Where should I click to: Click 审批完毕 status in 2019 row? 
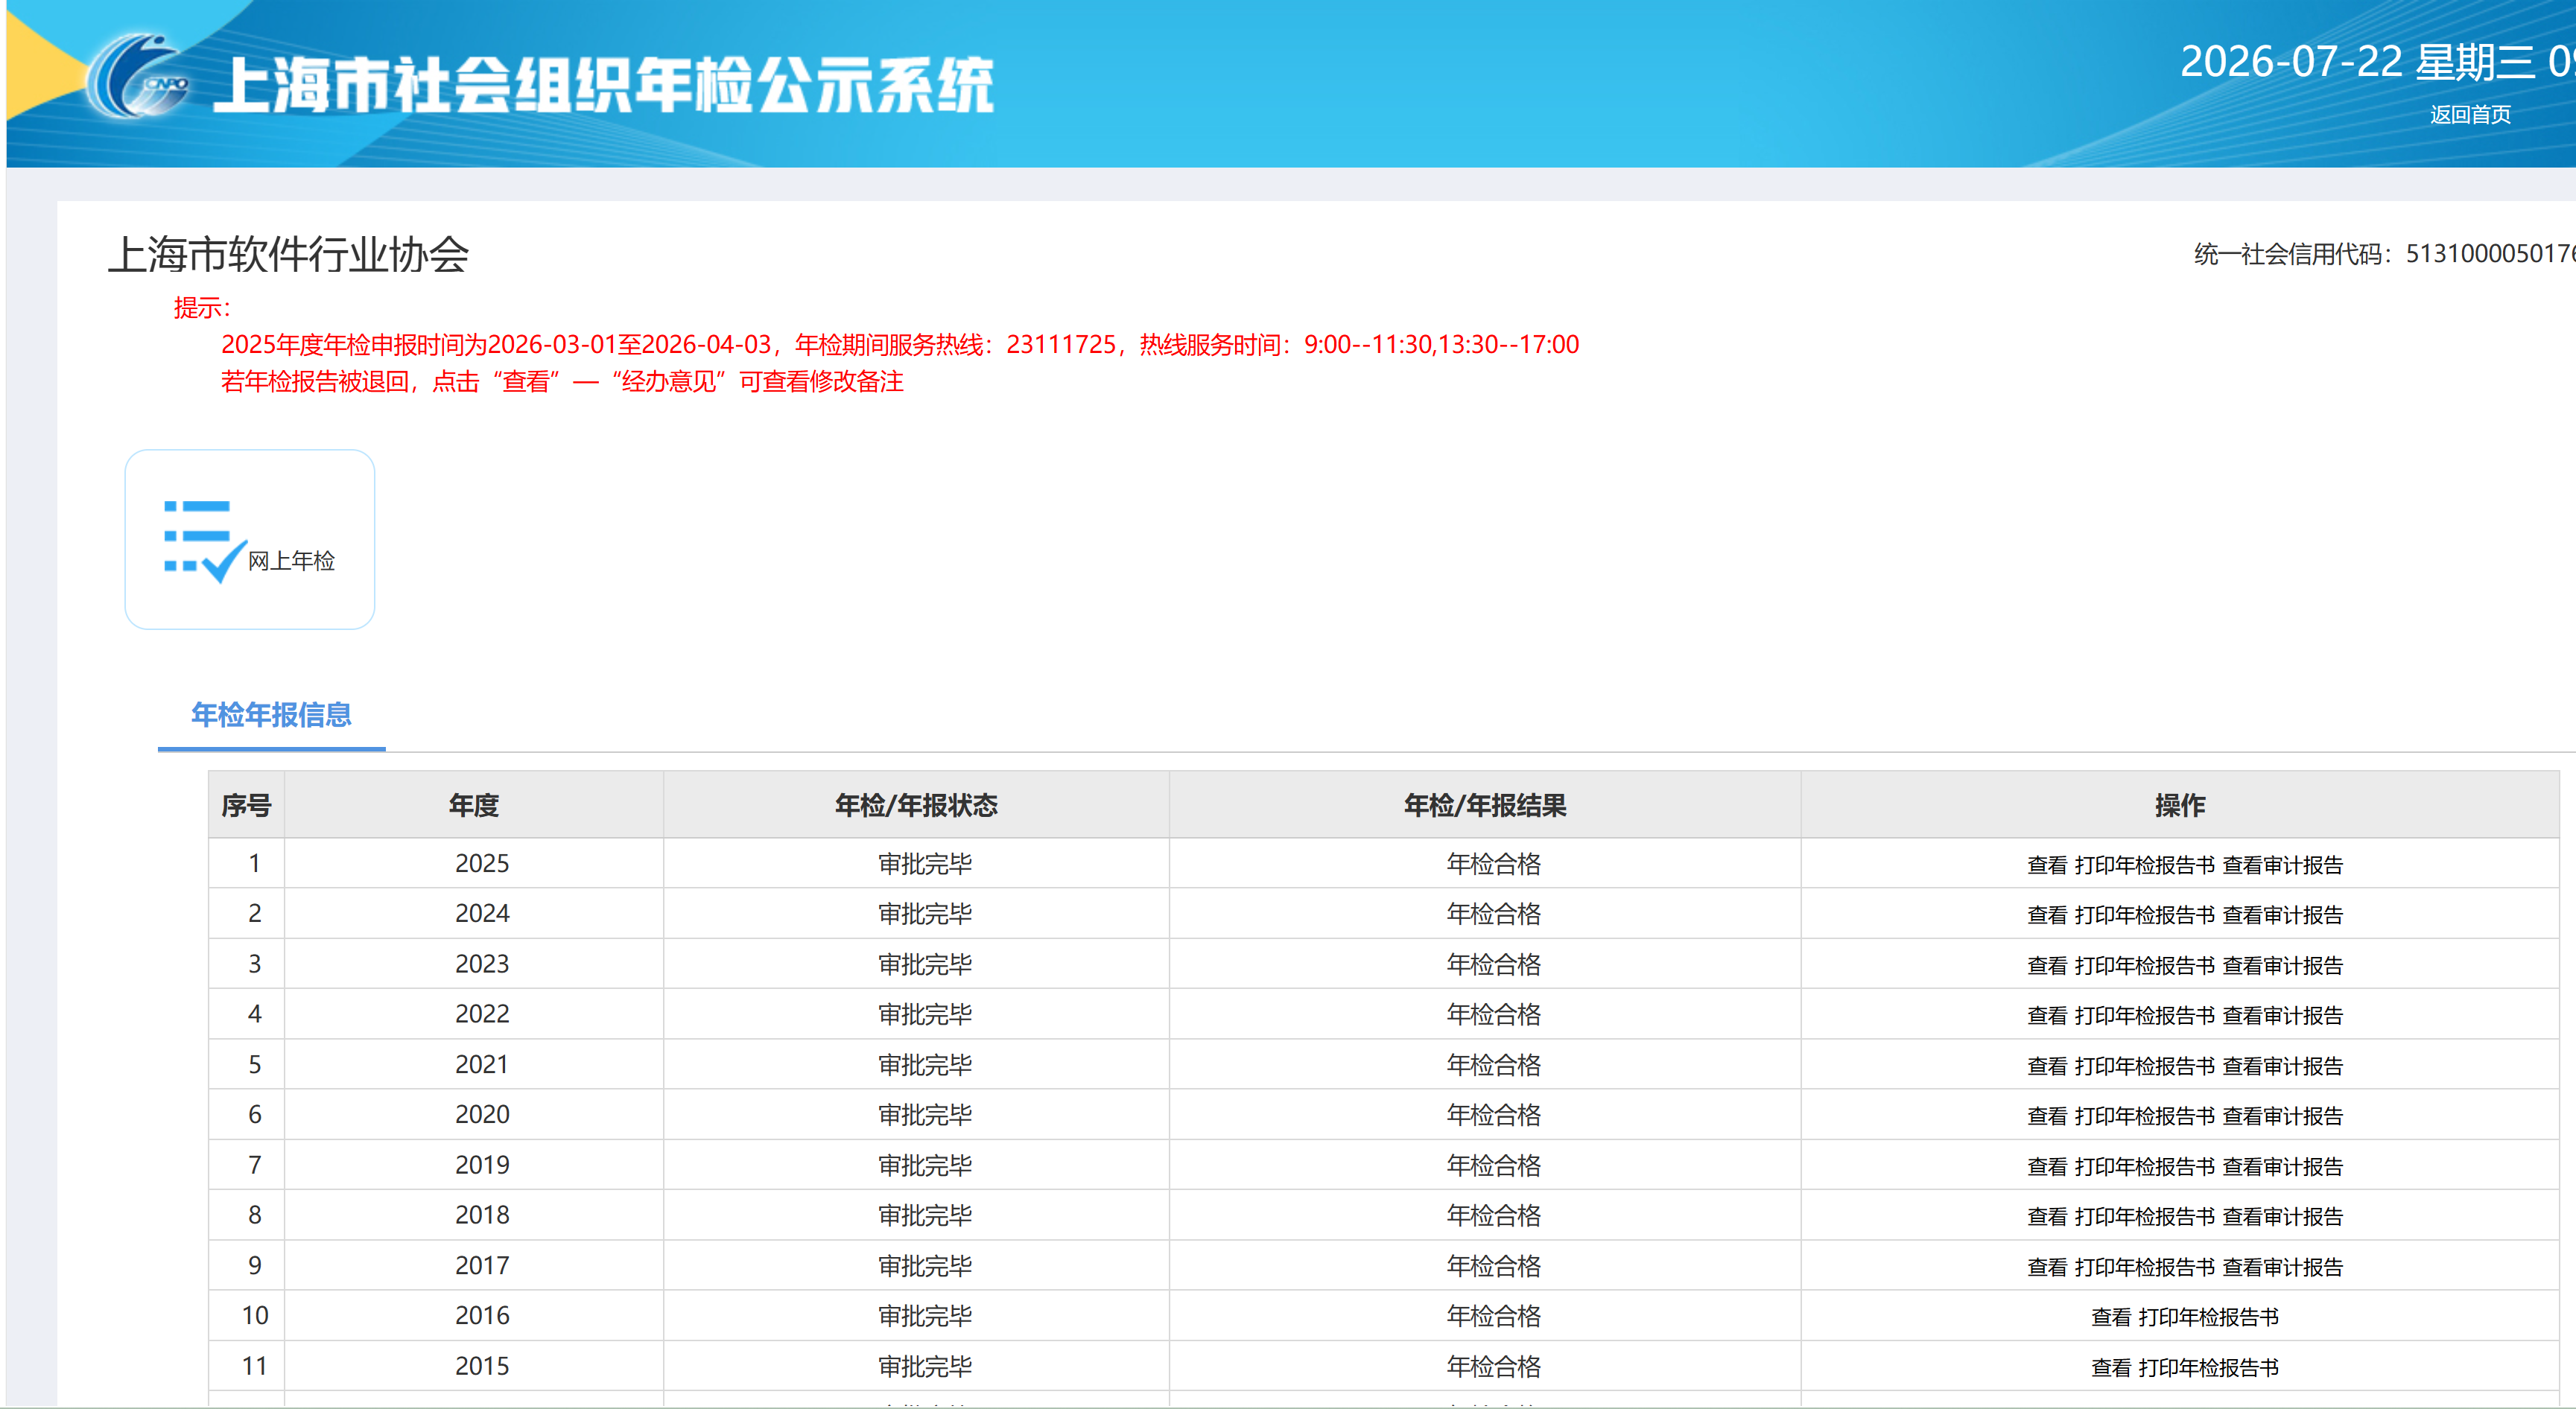coord(925,1165)
